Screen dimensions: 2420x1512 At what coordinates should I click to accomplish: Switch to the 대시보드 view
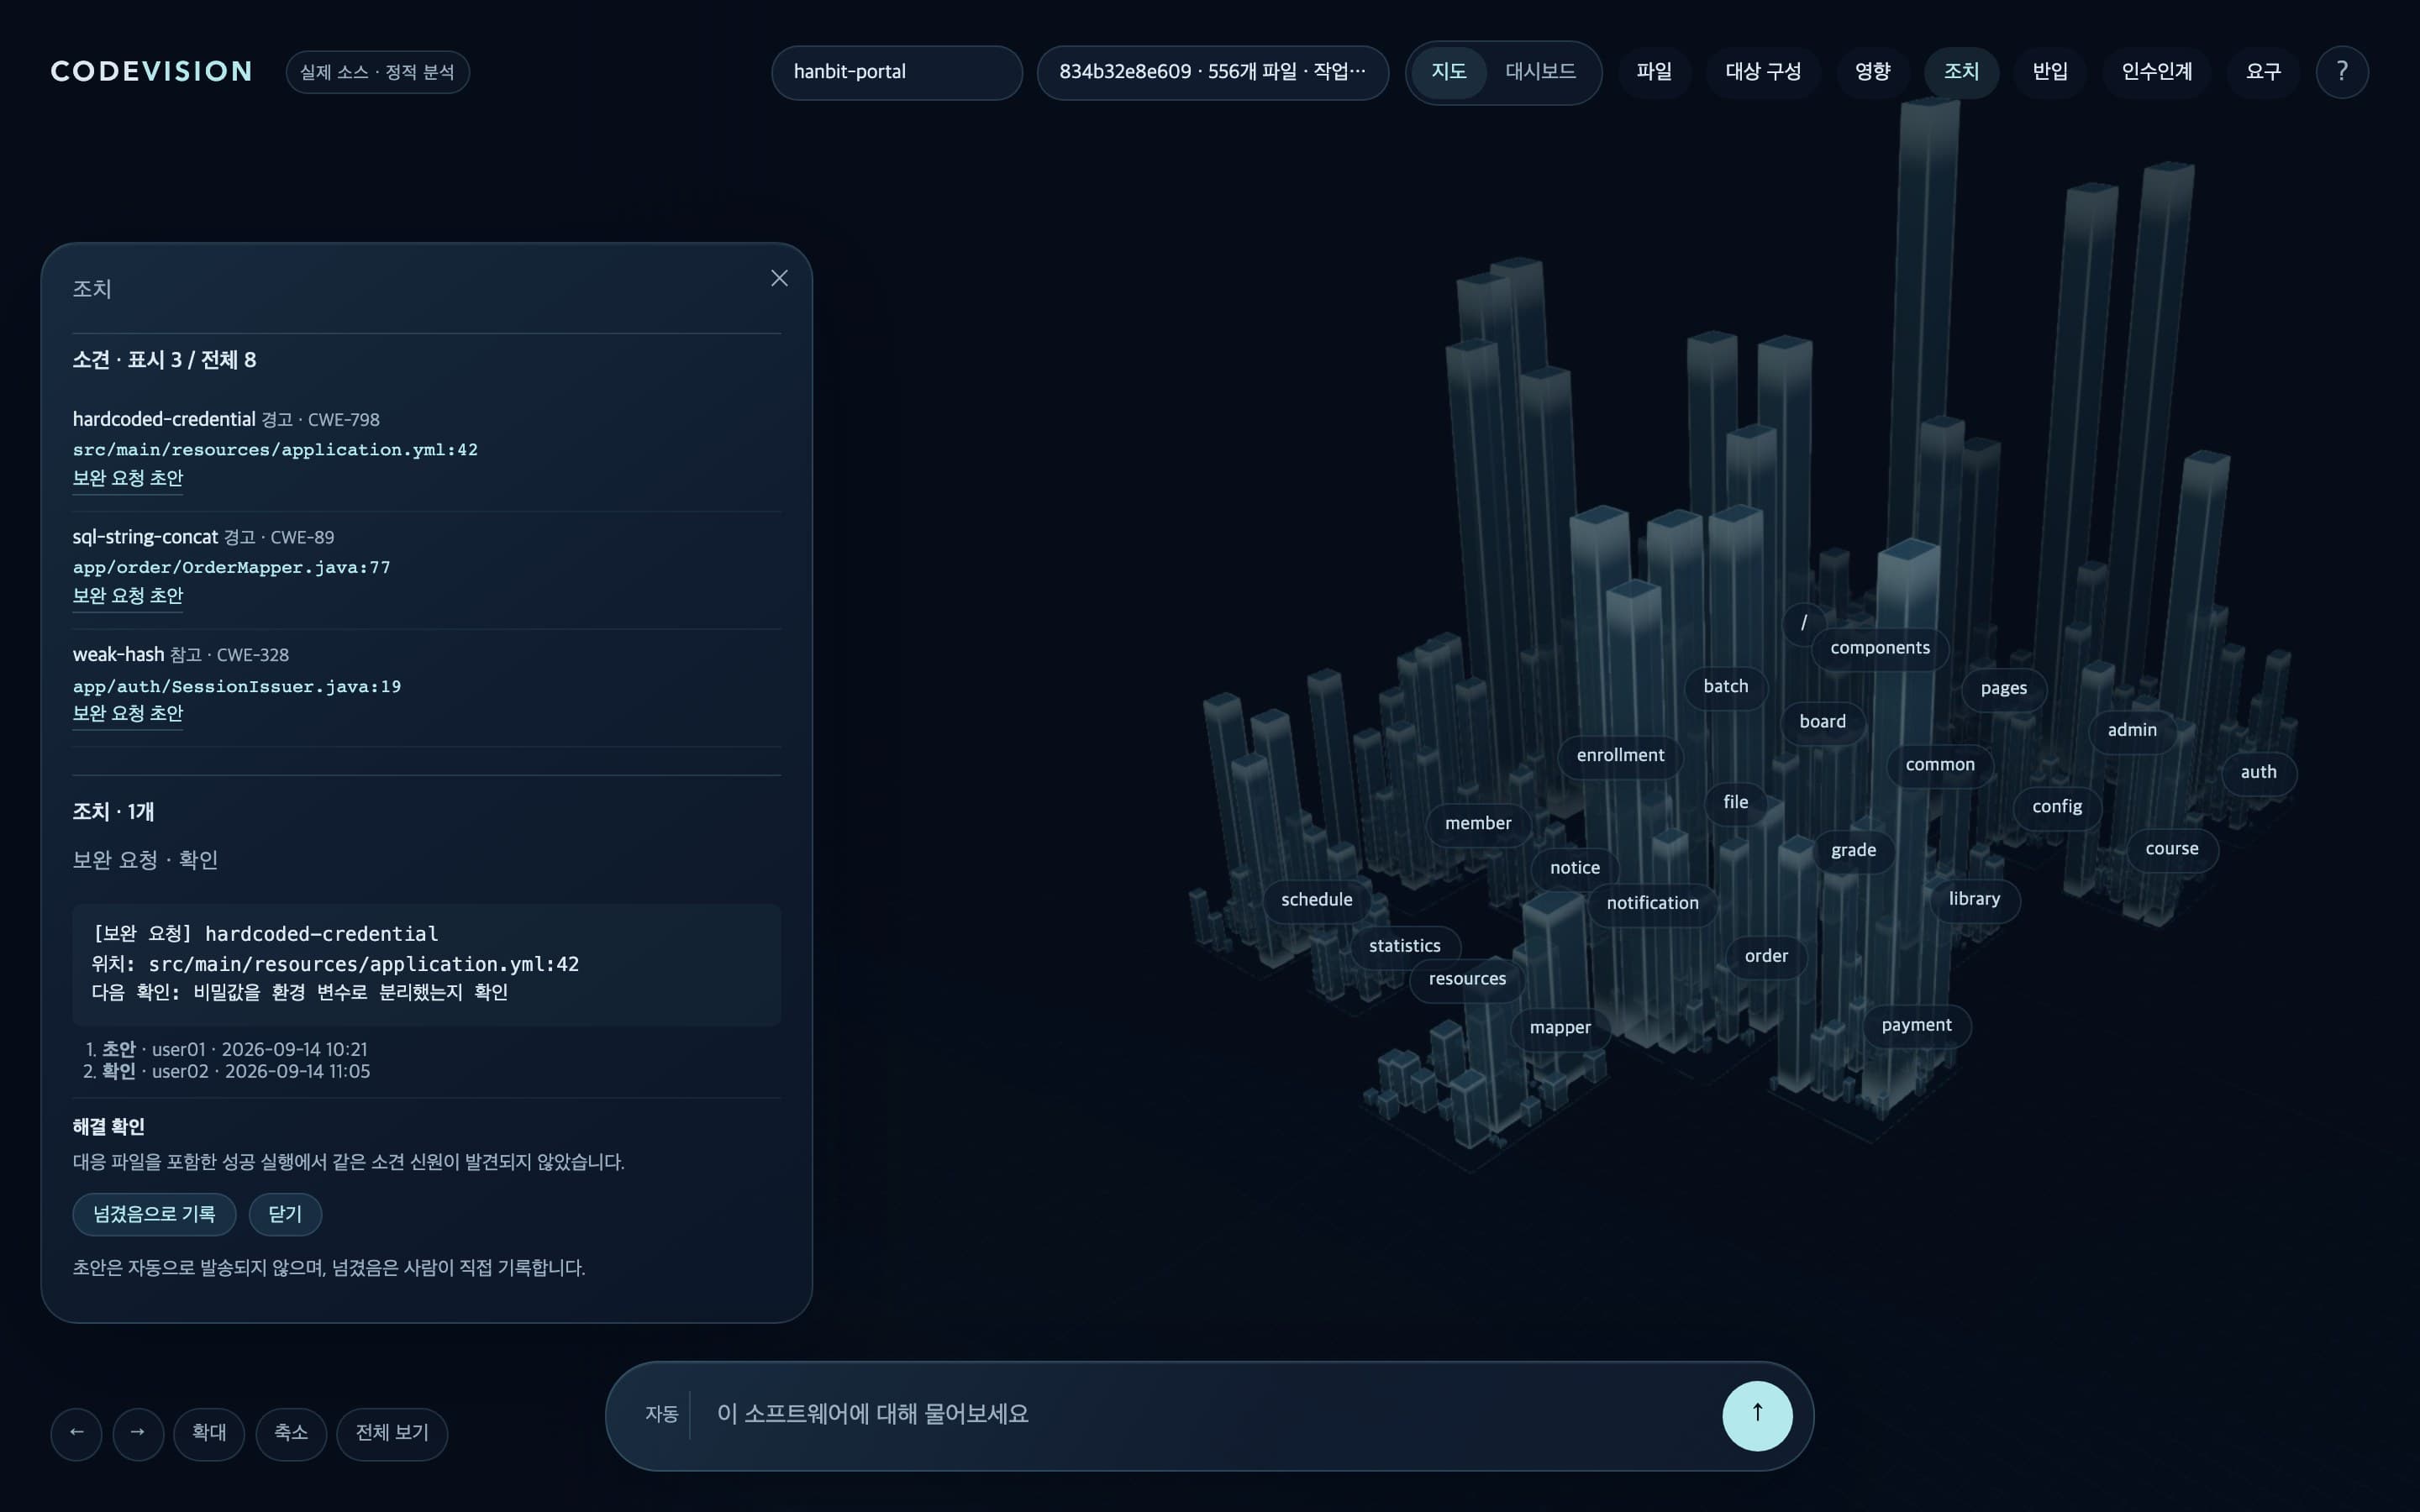pyautogui.click(x=1540, y=72)
